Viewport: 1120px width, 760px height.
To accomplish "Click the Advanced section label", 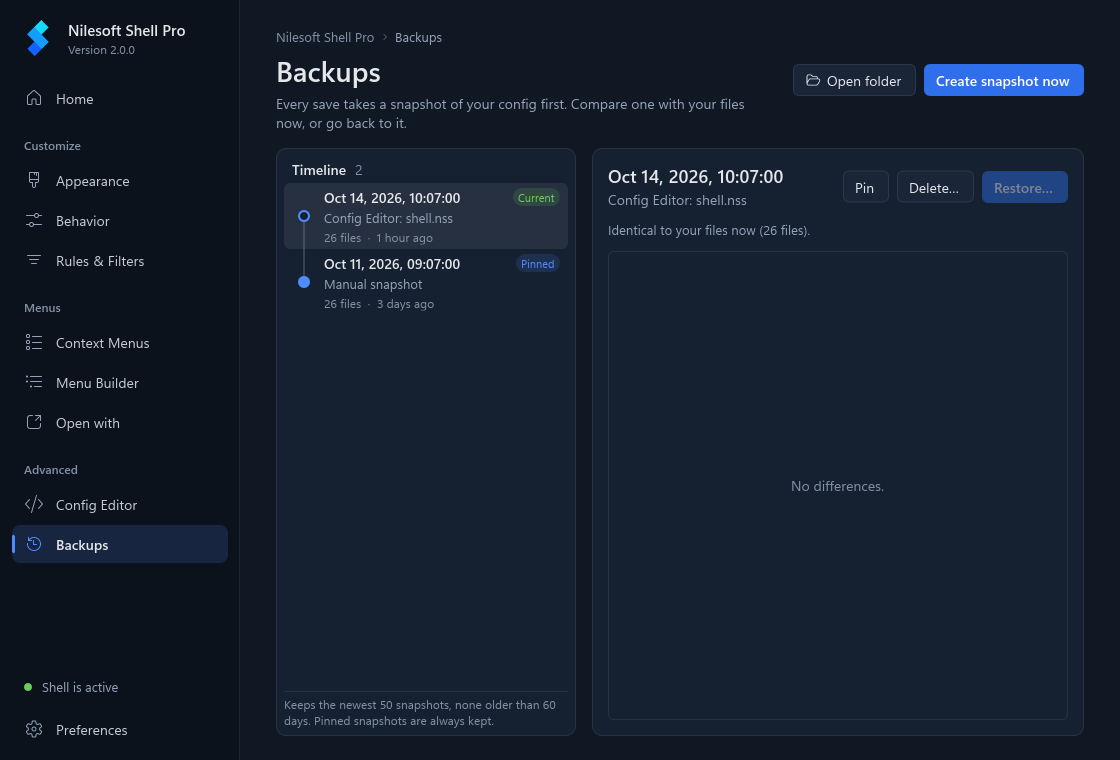I will 51,470.
